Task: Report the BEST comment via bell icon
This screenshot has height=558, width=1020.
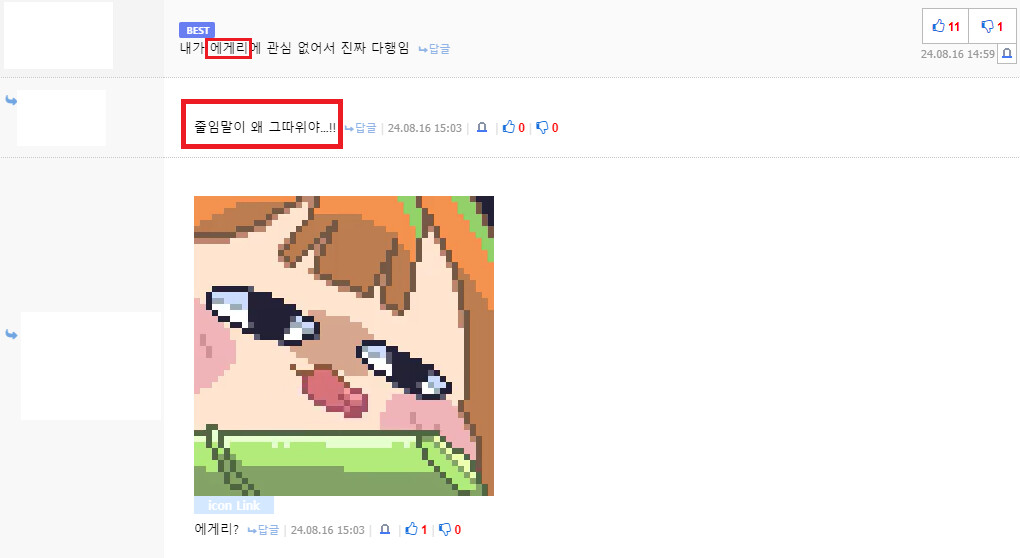Action: (1006, 53)
